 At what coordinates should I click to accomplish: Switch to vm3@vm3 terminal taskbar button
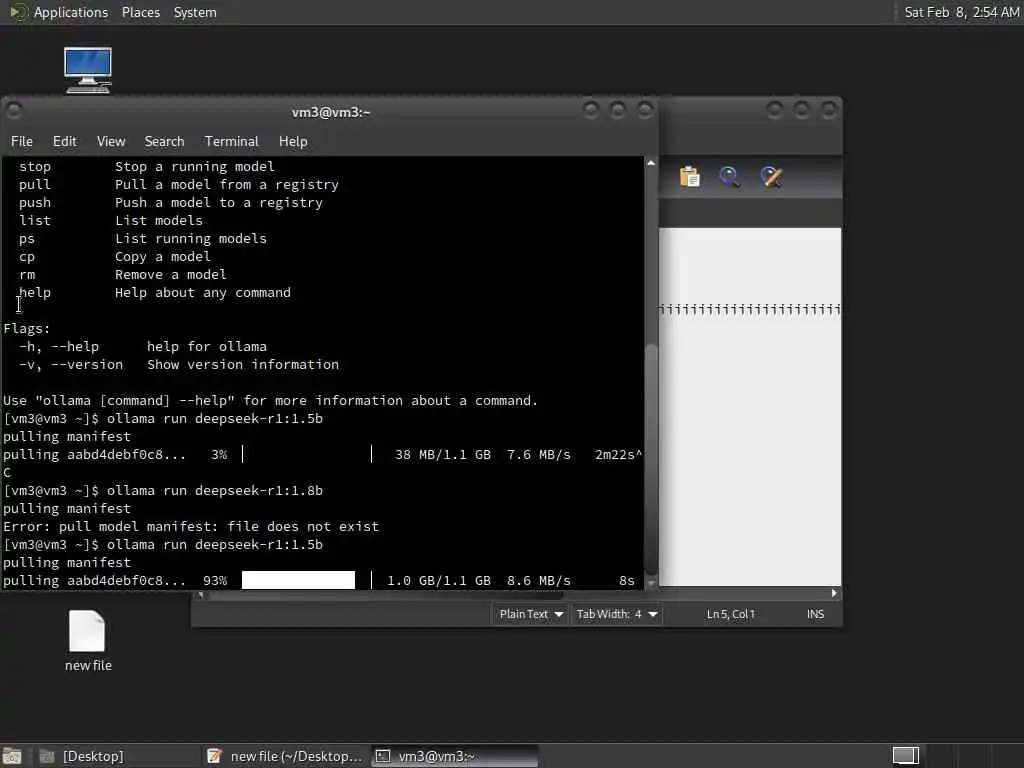coord(455,756)
